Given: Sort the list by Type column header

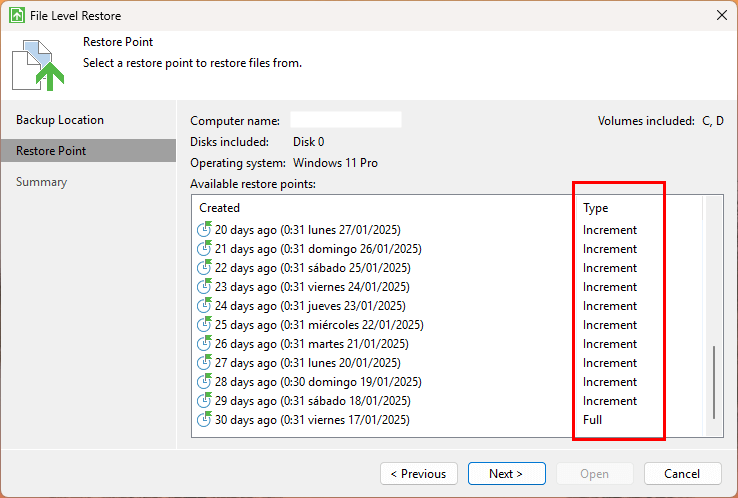Looking at the screenshot, I should point(596,208).
